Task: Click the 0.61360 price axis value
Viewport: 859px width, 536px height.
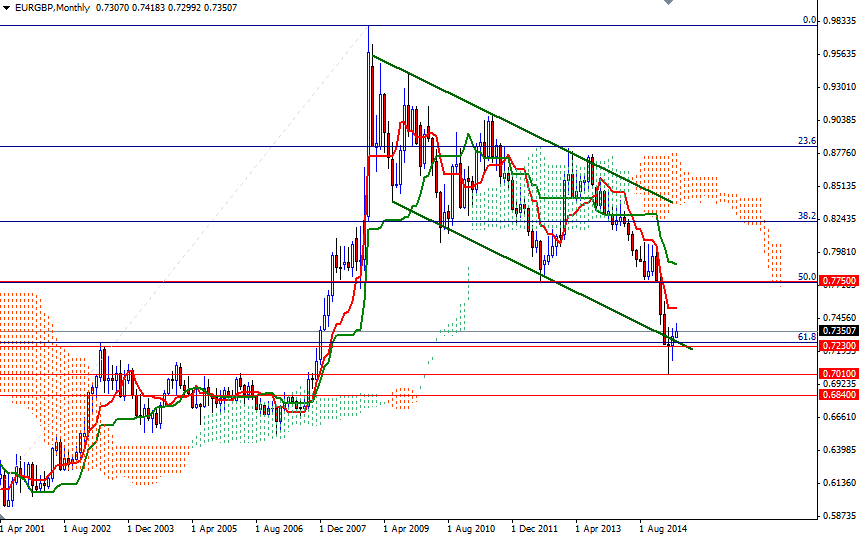Action: pyautogui.click(x=839, y=482)
